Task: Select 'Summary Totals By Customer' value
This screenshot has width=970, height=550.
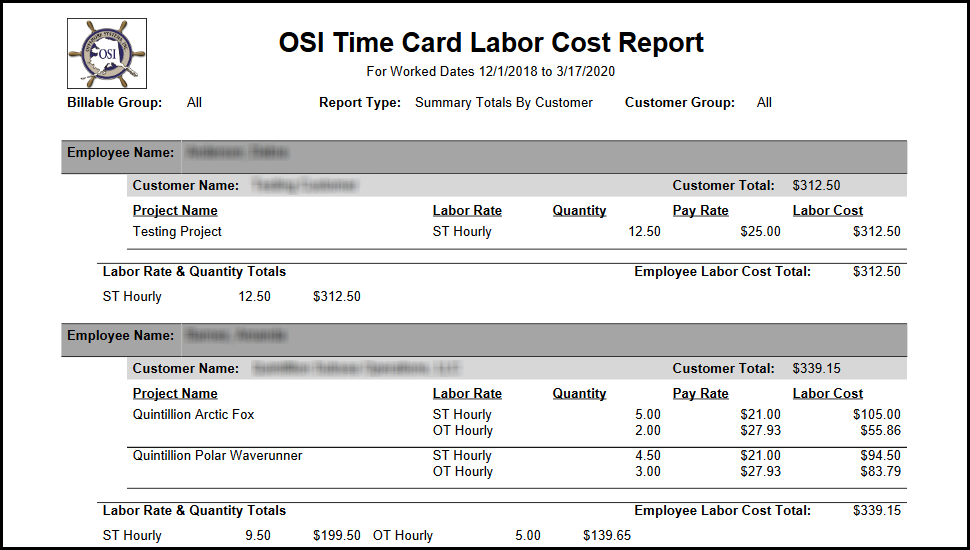Action: pyautogui.click(x=504, y=103)
